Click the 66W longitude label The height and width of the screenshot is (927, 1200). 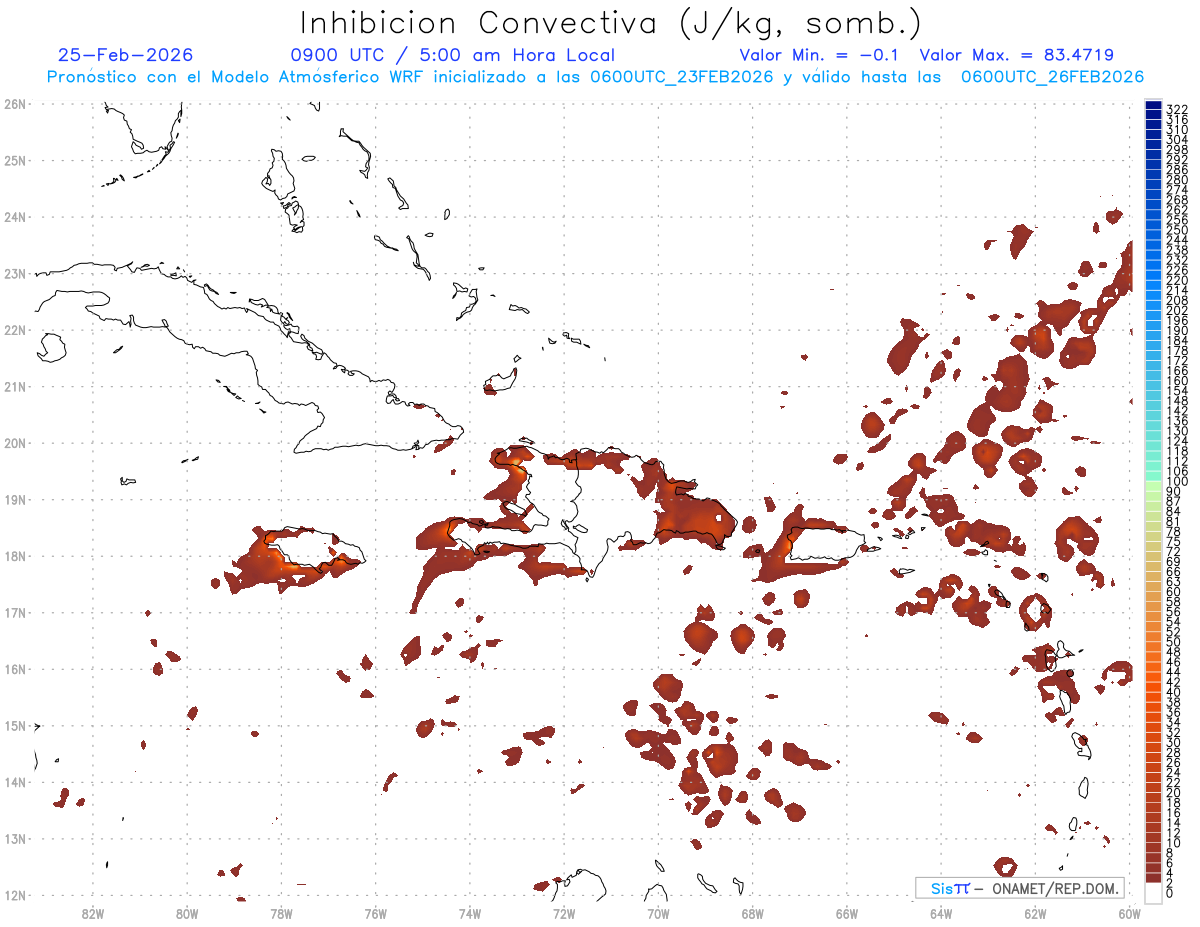pos(847,913)
